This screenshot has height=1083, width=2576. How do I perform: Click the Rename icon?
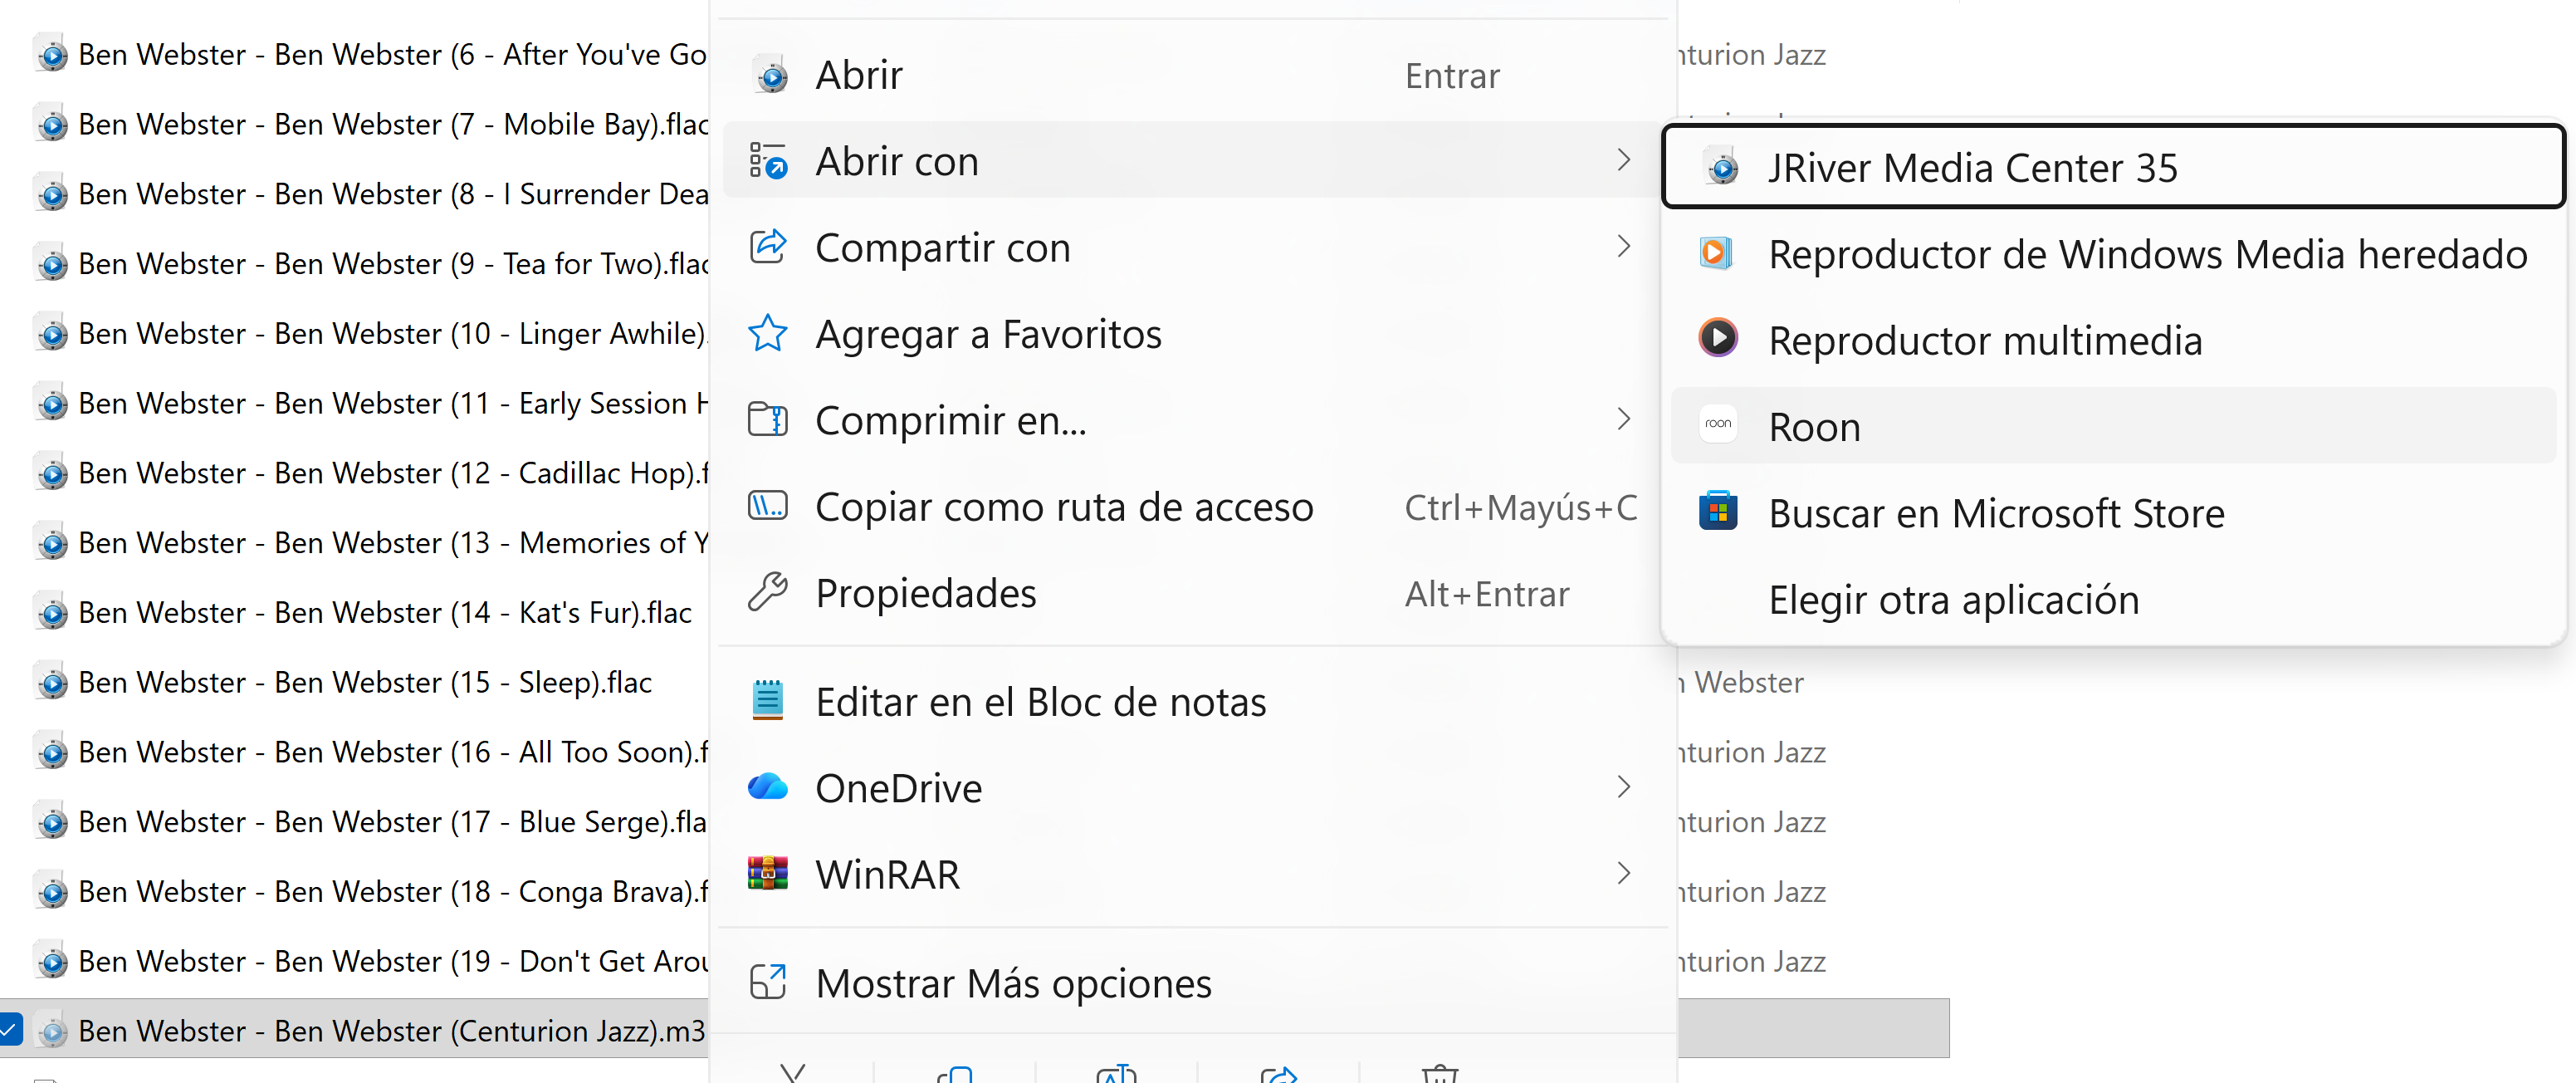[x=1116, y=1073]
